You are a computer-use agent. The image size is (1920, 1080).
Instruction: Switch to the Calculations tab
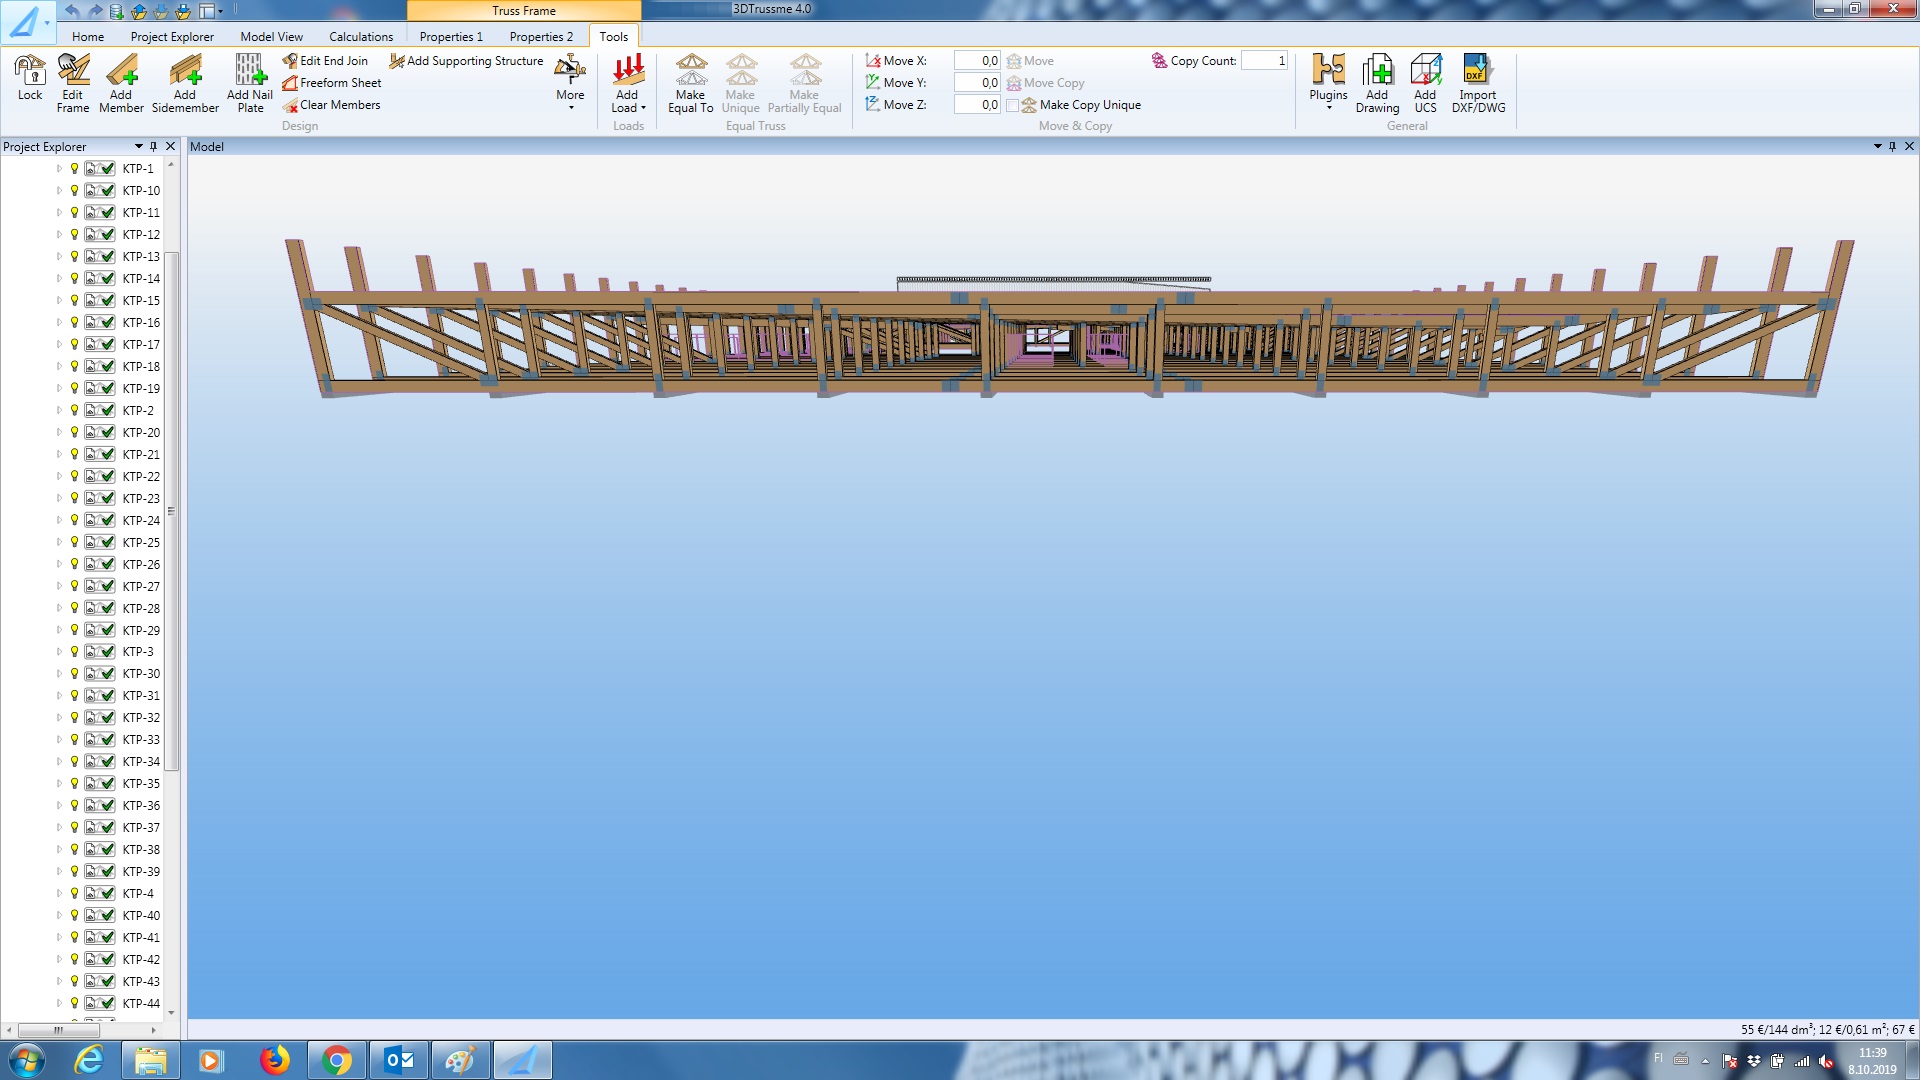coord(361,37)
